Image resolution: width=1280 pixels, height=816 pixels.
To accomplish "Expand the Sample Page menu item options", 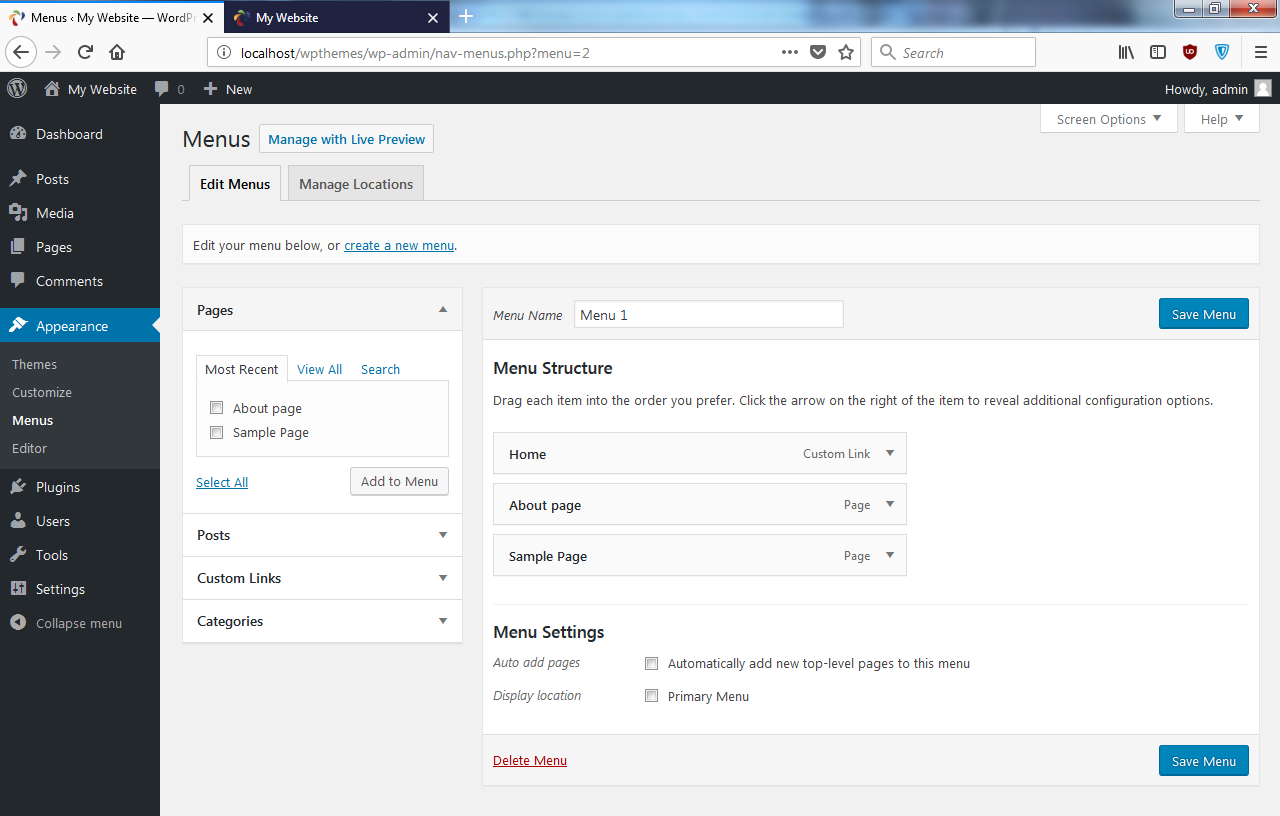I will click(x=890, y=555).
